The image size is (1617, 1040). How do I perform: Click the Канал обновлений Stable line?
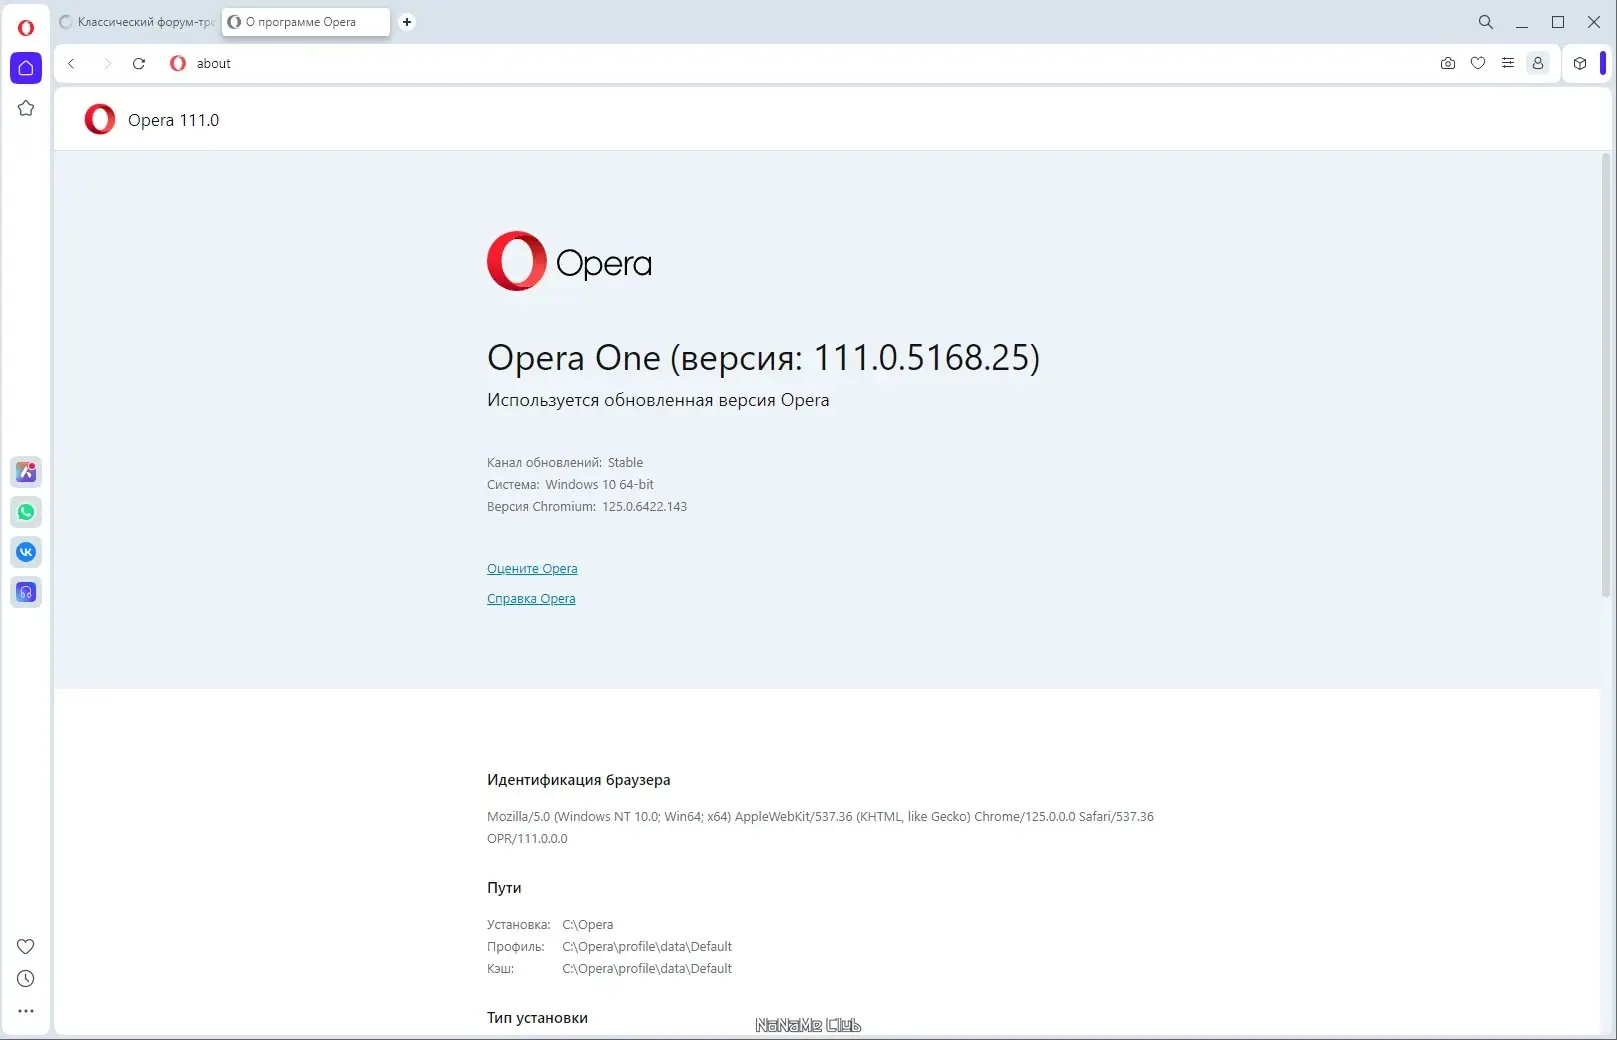(565, 463)
